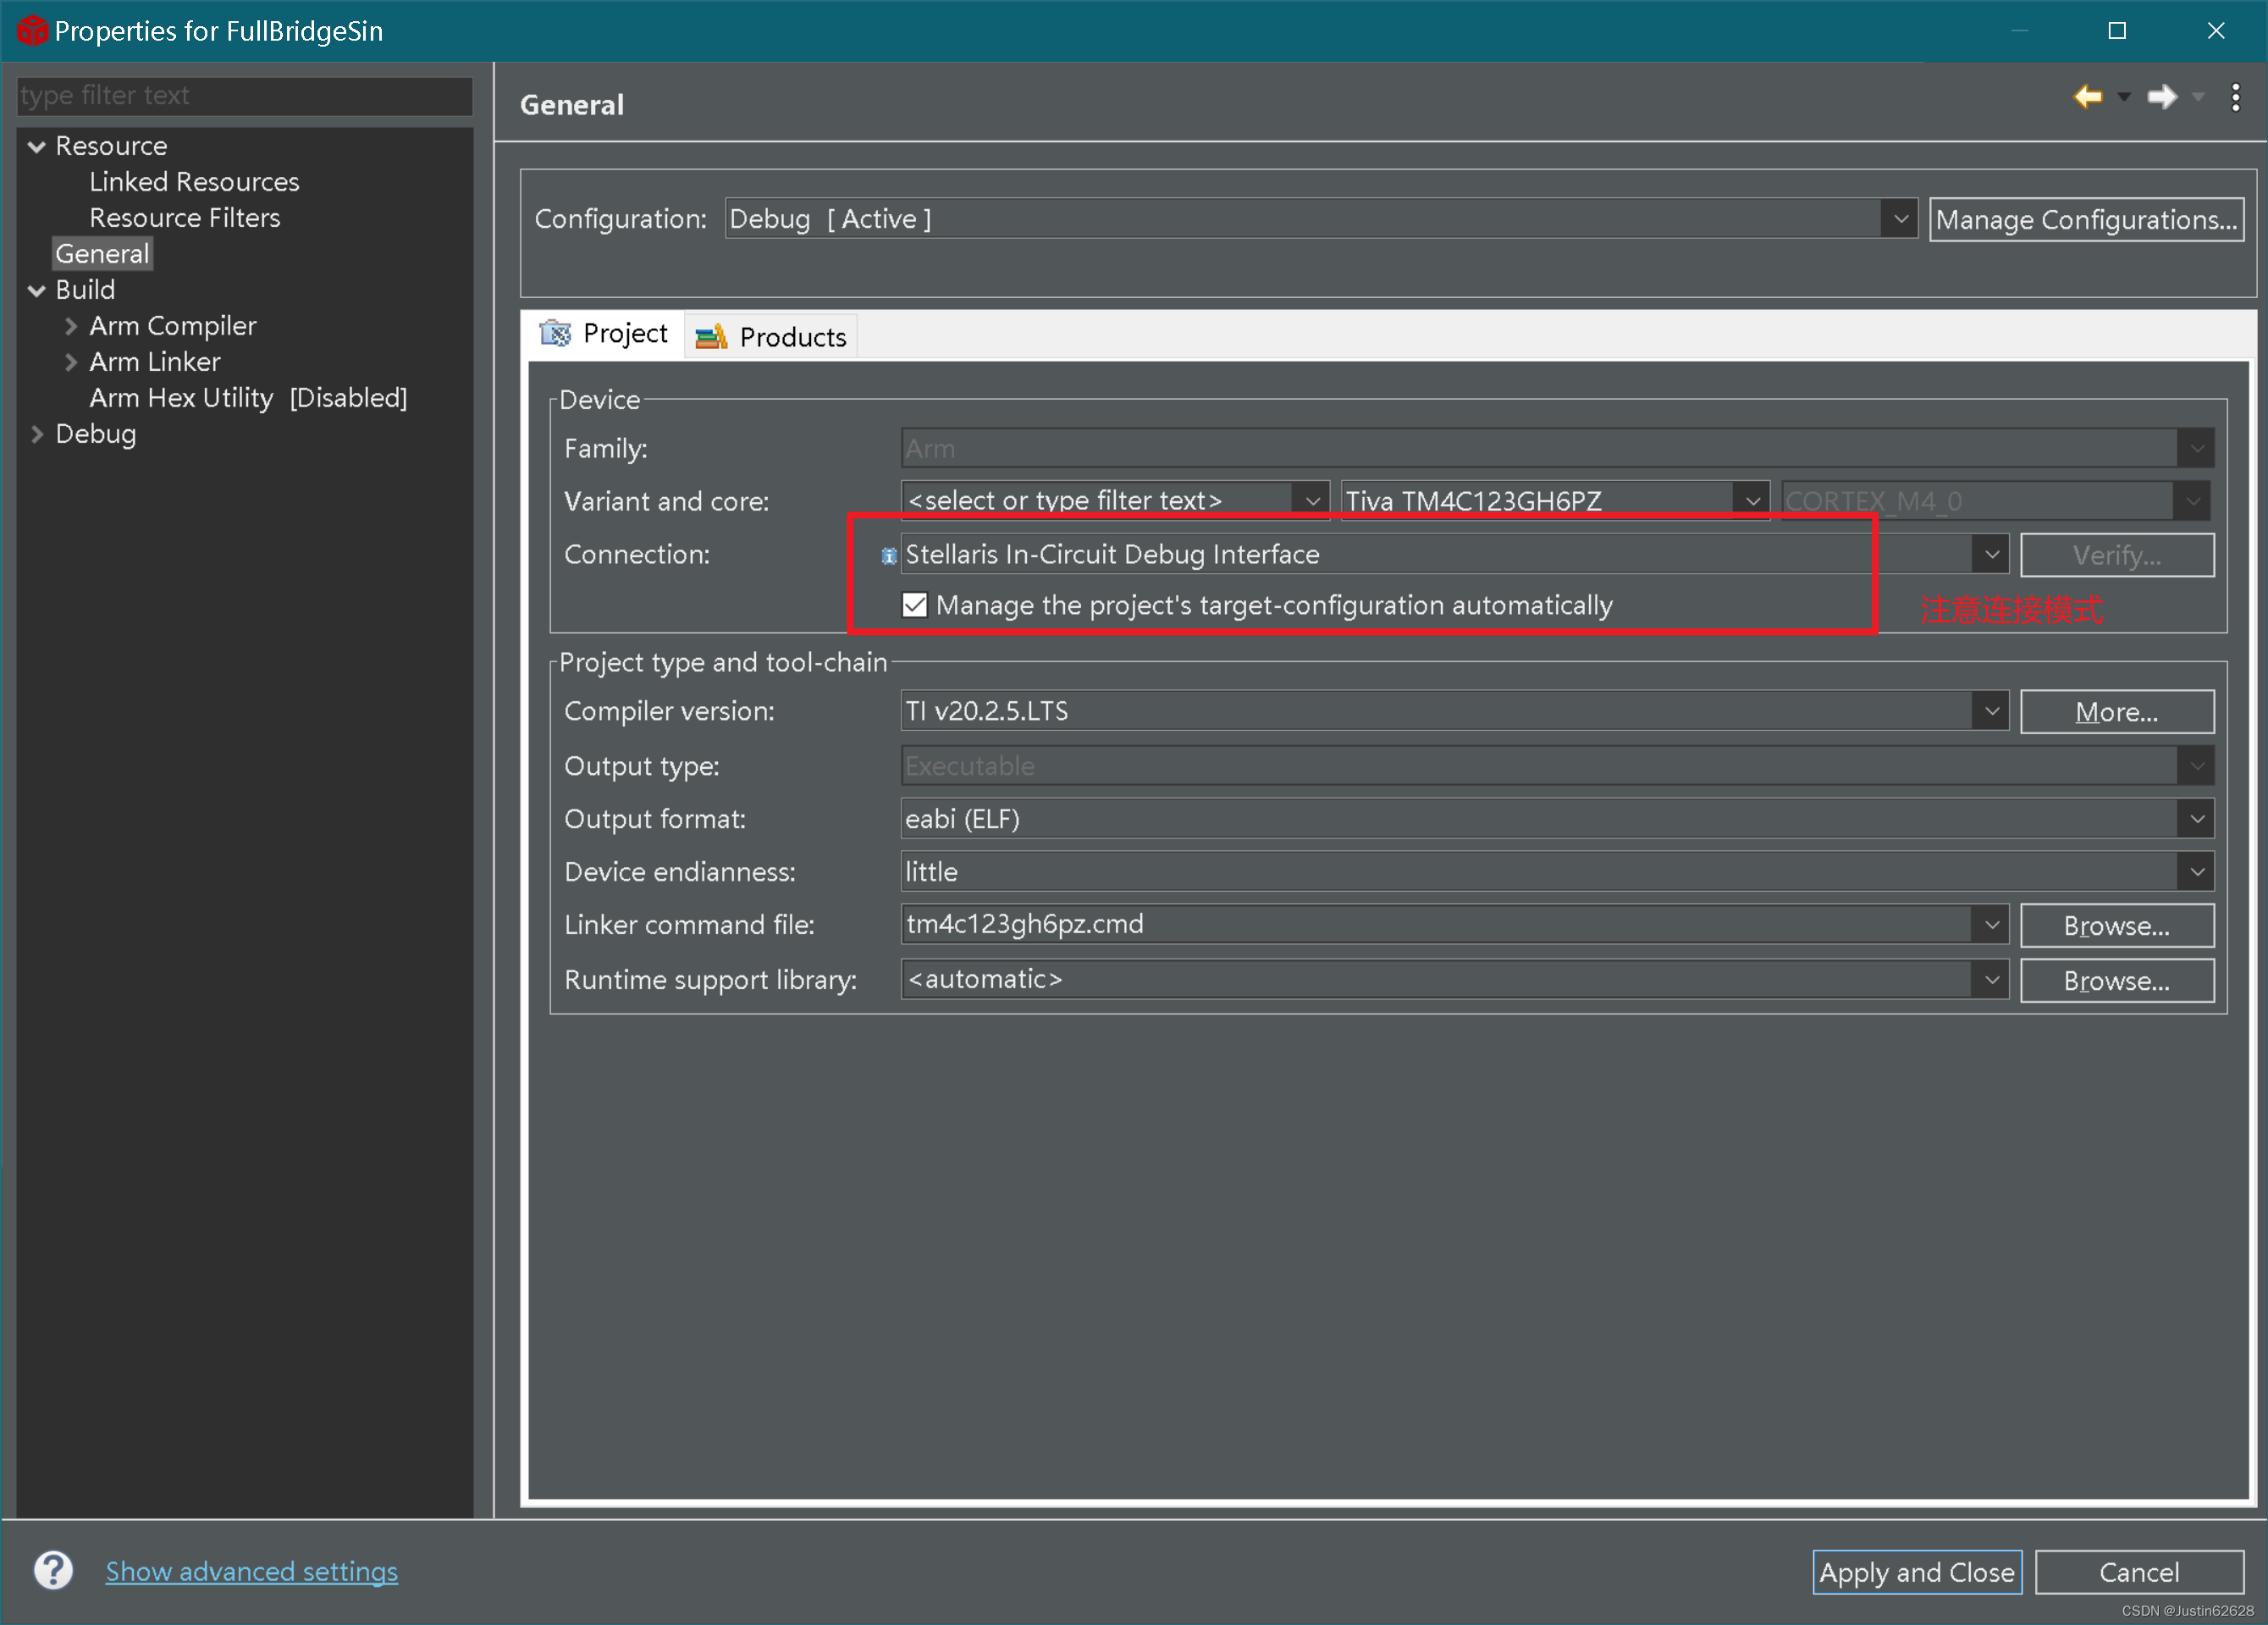
Task: Click the help question mark icon
Action: pyautogui.click(x=53, y=1570)
